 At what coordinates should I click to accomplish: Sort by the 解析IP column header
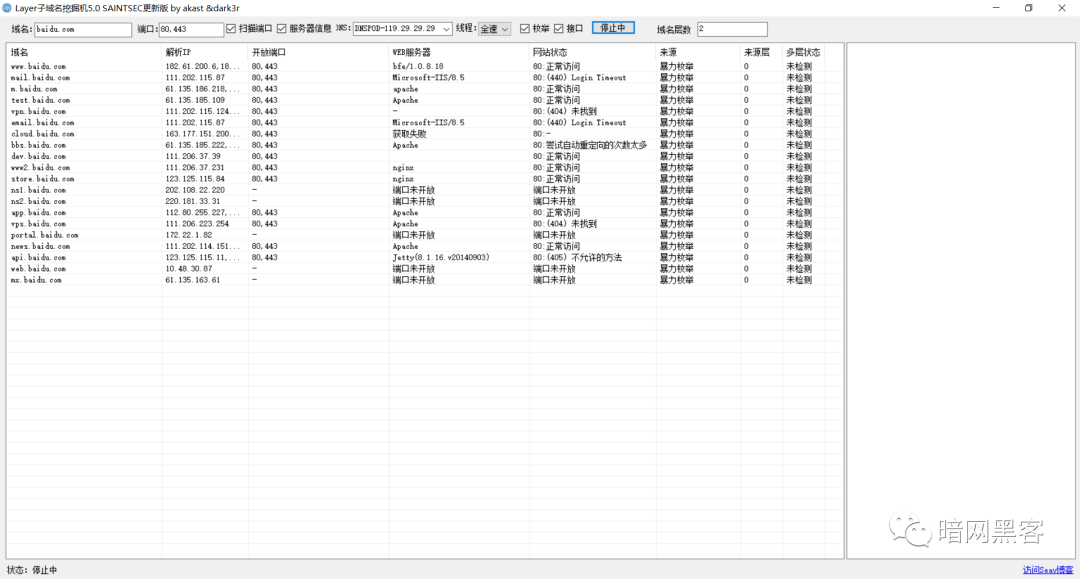tap(205, 52)
